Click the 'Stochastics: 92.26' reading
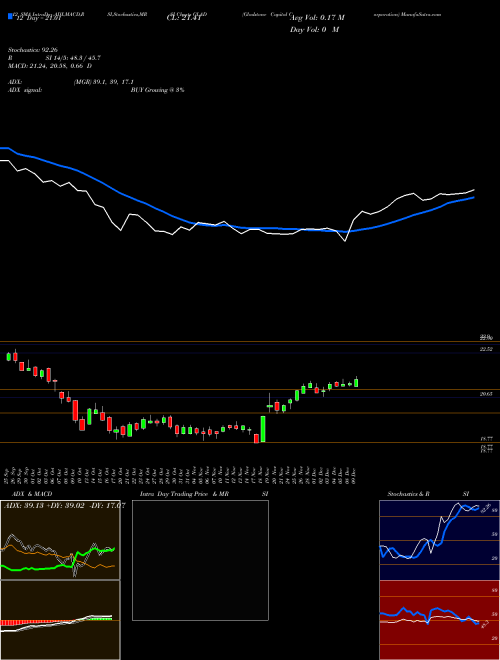Screen dimensions: 500x660 [x=32, y=50]
